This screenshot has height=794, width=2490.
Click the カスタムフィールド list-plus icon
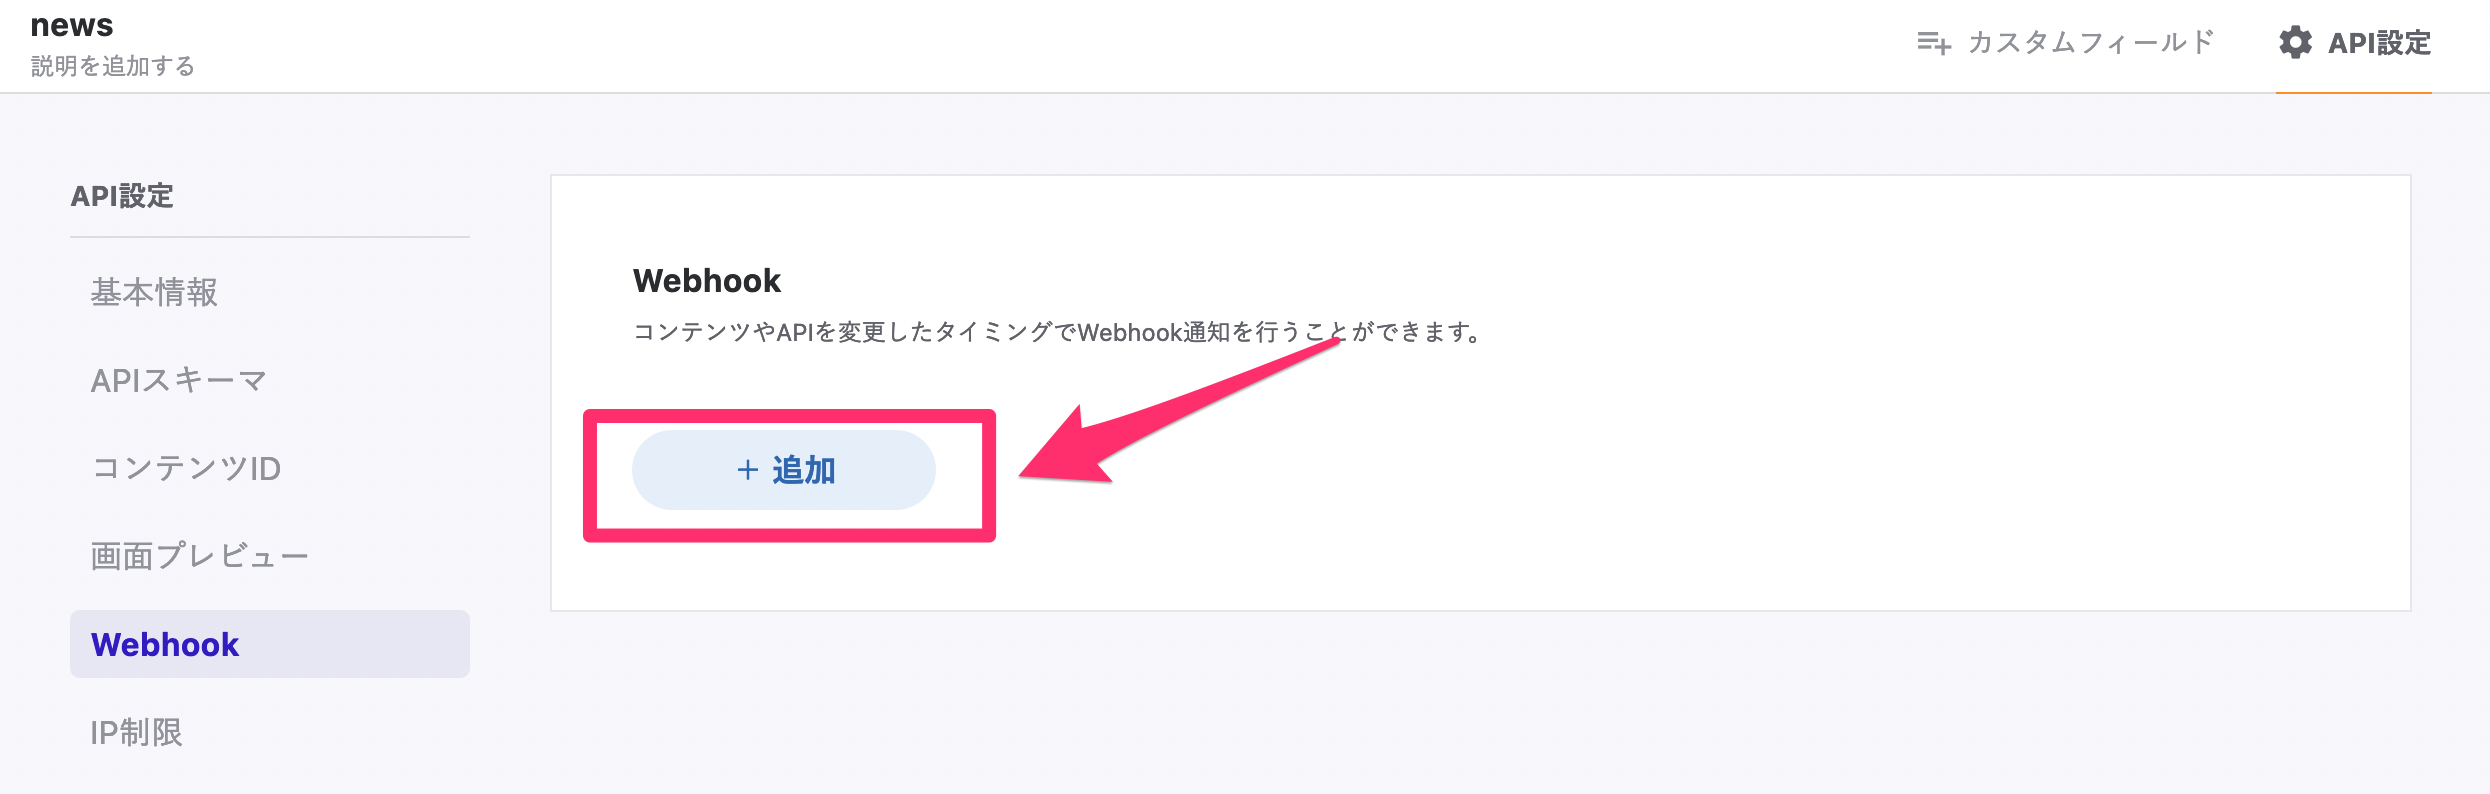click(x=1933, y=43)
